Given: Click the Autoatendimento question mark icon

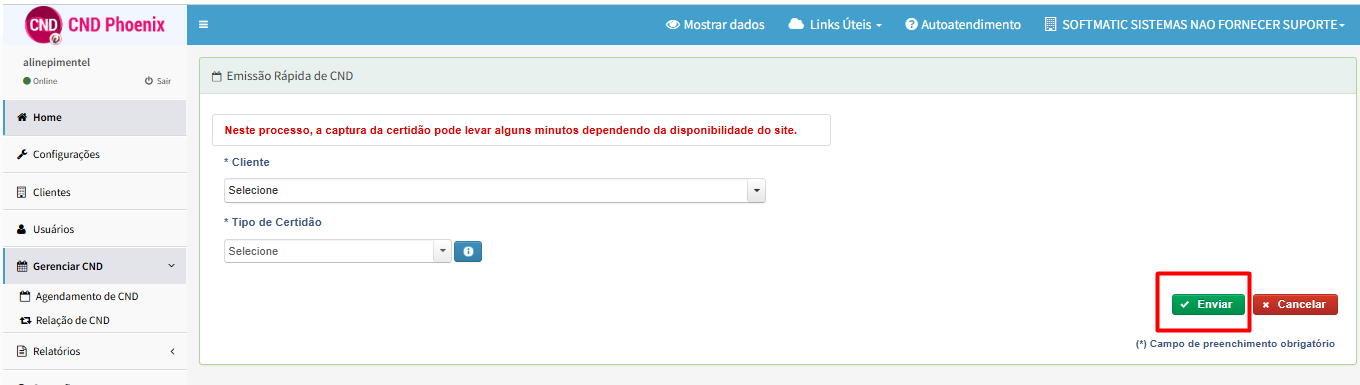Looking at the screenshot, I should click(x=911, y=25).
